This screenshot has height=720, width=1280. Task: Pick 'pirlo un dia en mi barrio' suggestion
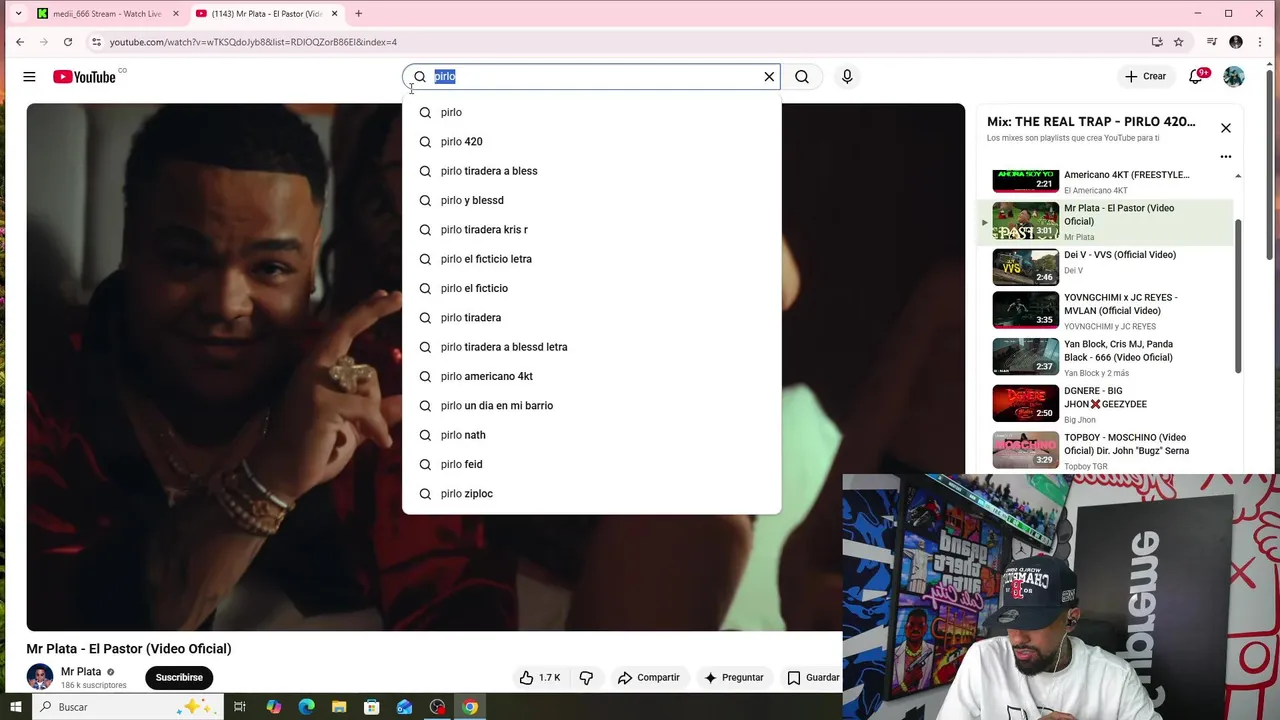(x=591, y=406)
